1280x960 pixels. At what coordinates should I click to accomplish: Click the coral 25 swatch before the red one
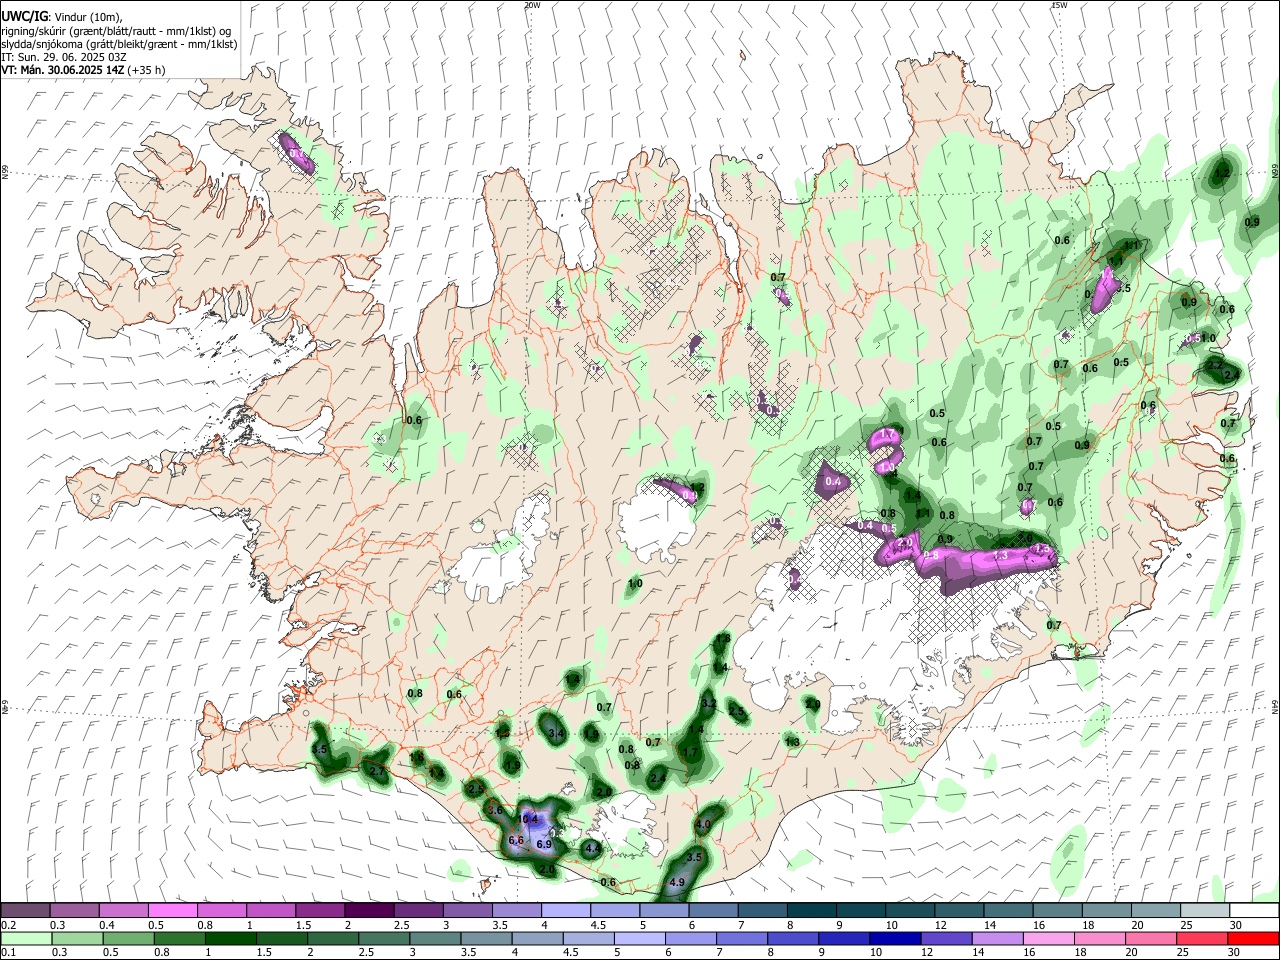1200,939
